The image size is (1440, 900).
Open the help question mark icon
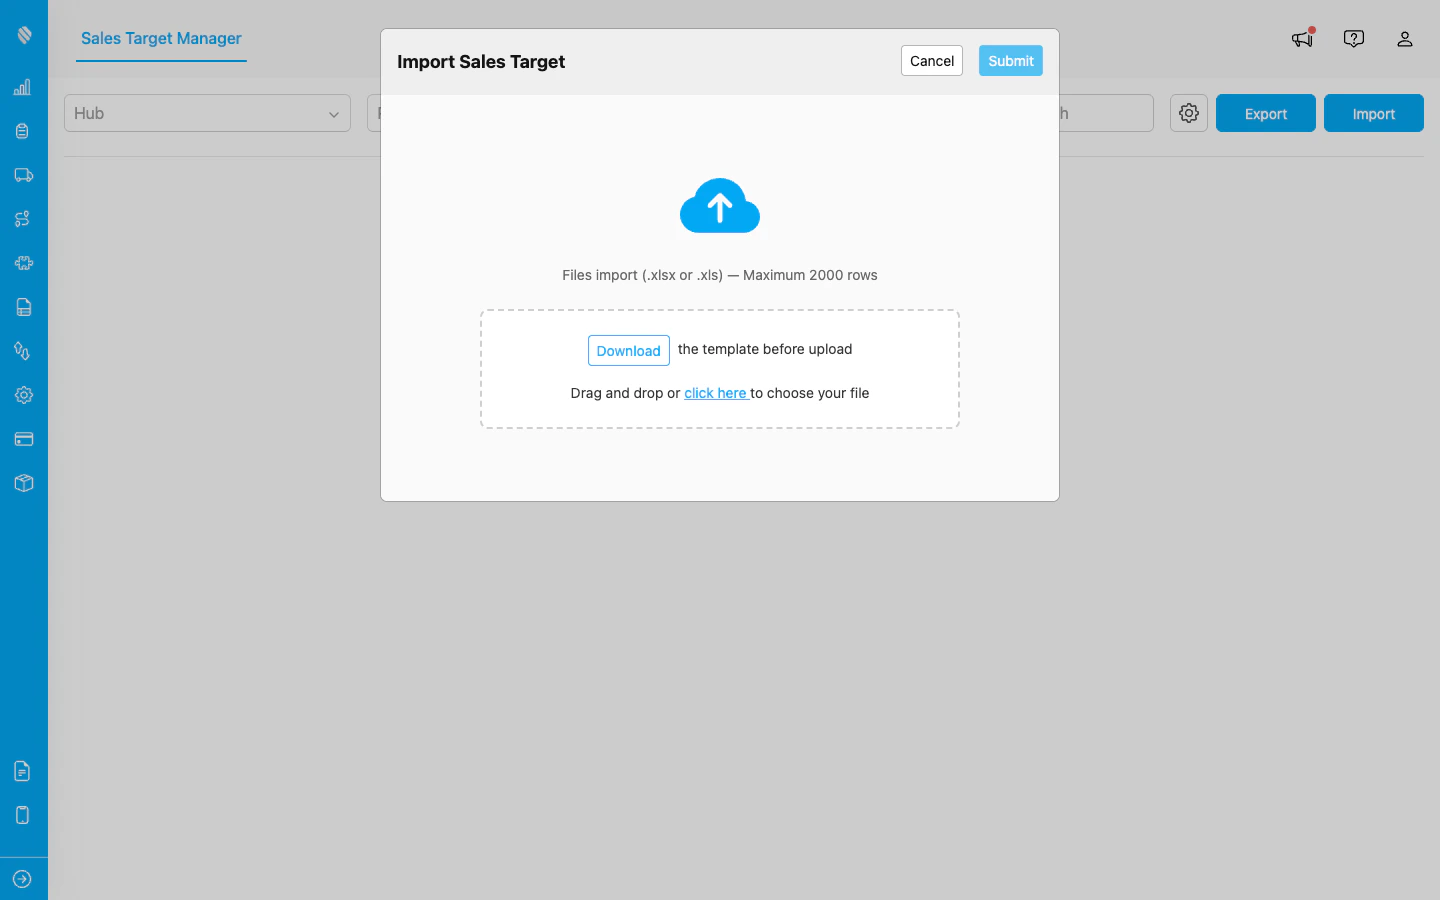click(1353, 38)
